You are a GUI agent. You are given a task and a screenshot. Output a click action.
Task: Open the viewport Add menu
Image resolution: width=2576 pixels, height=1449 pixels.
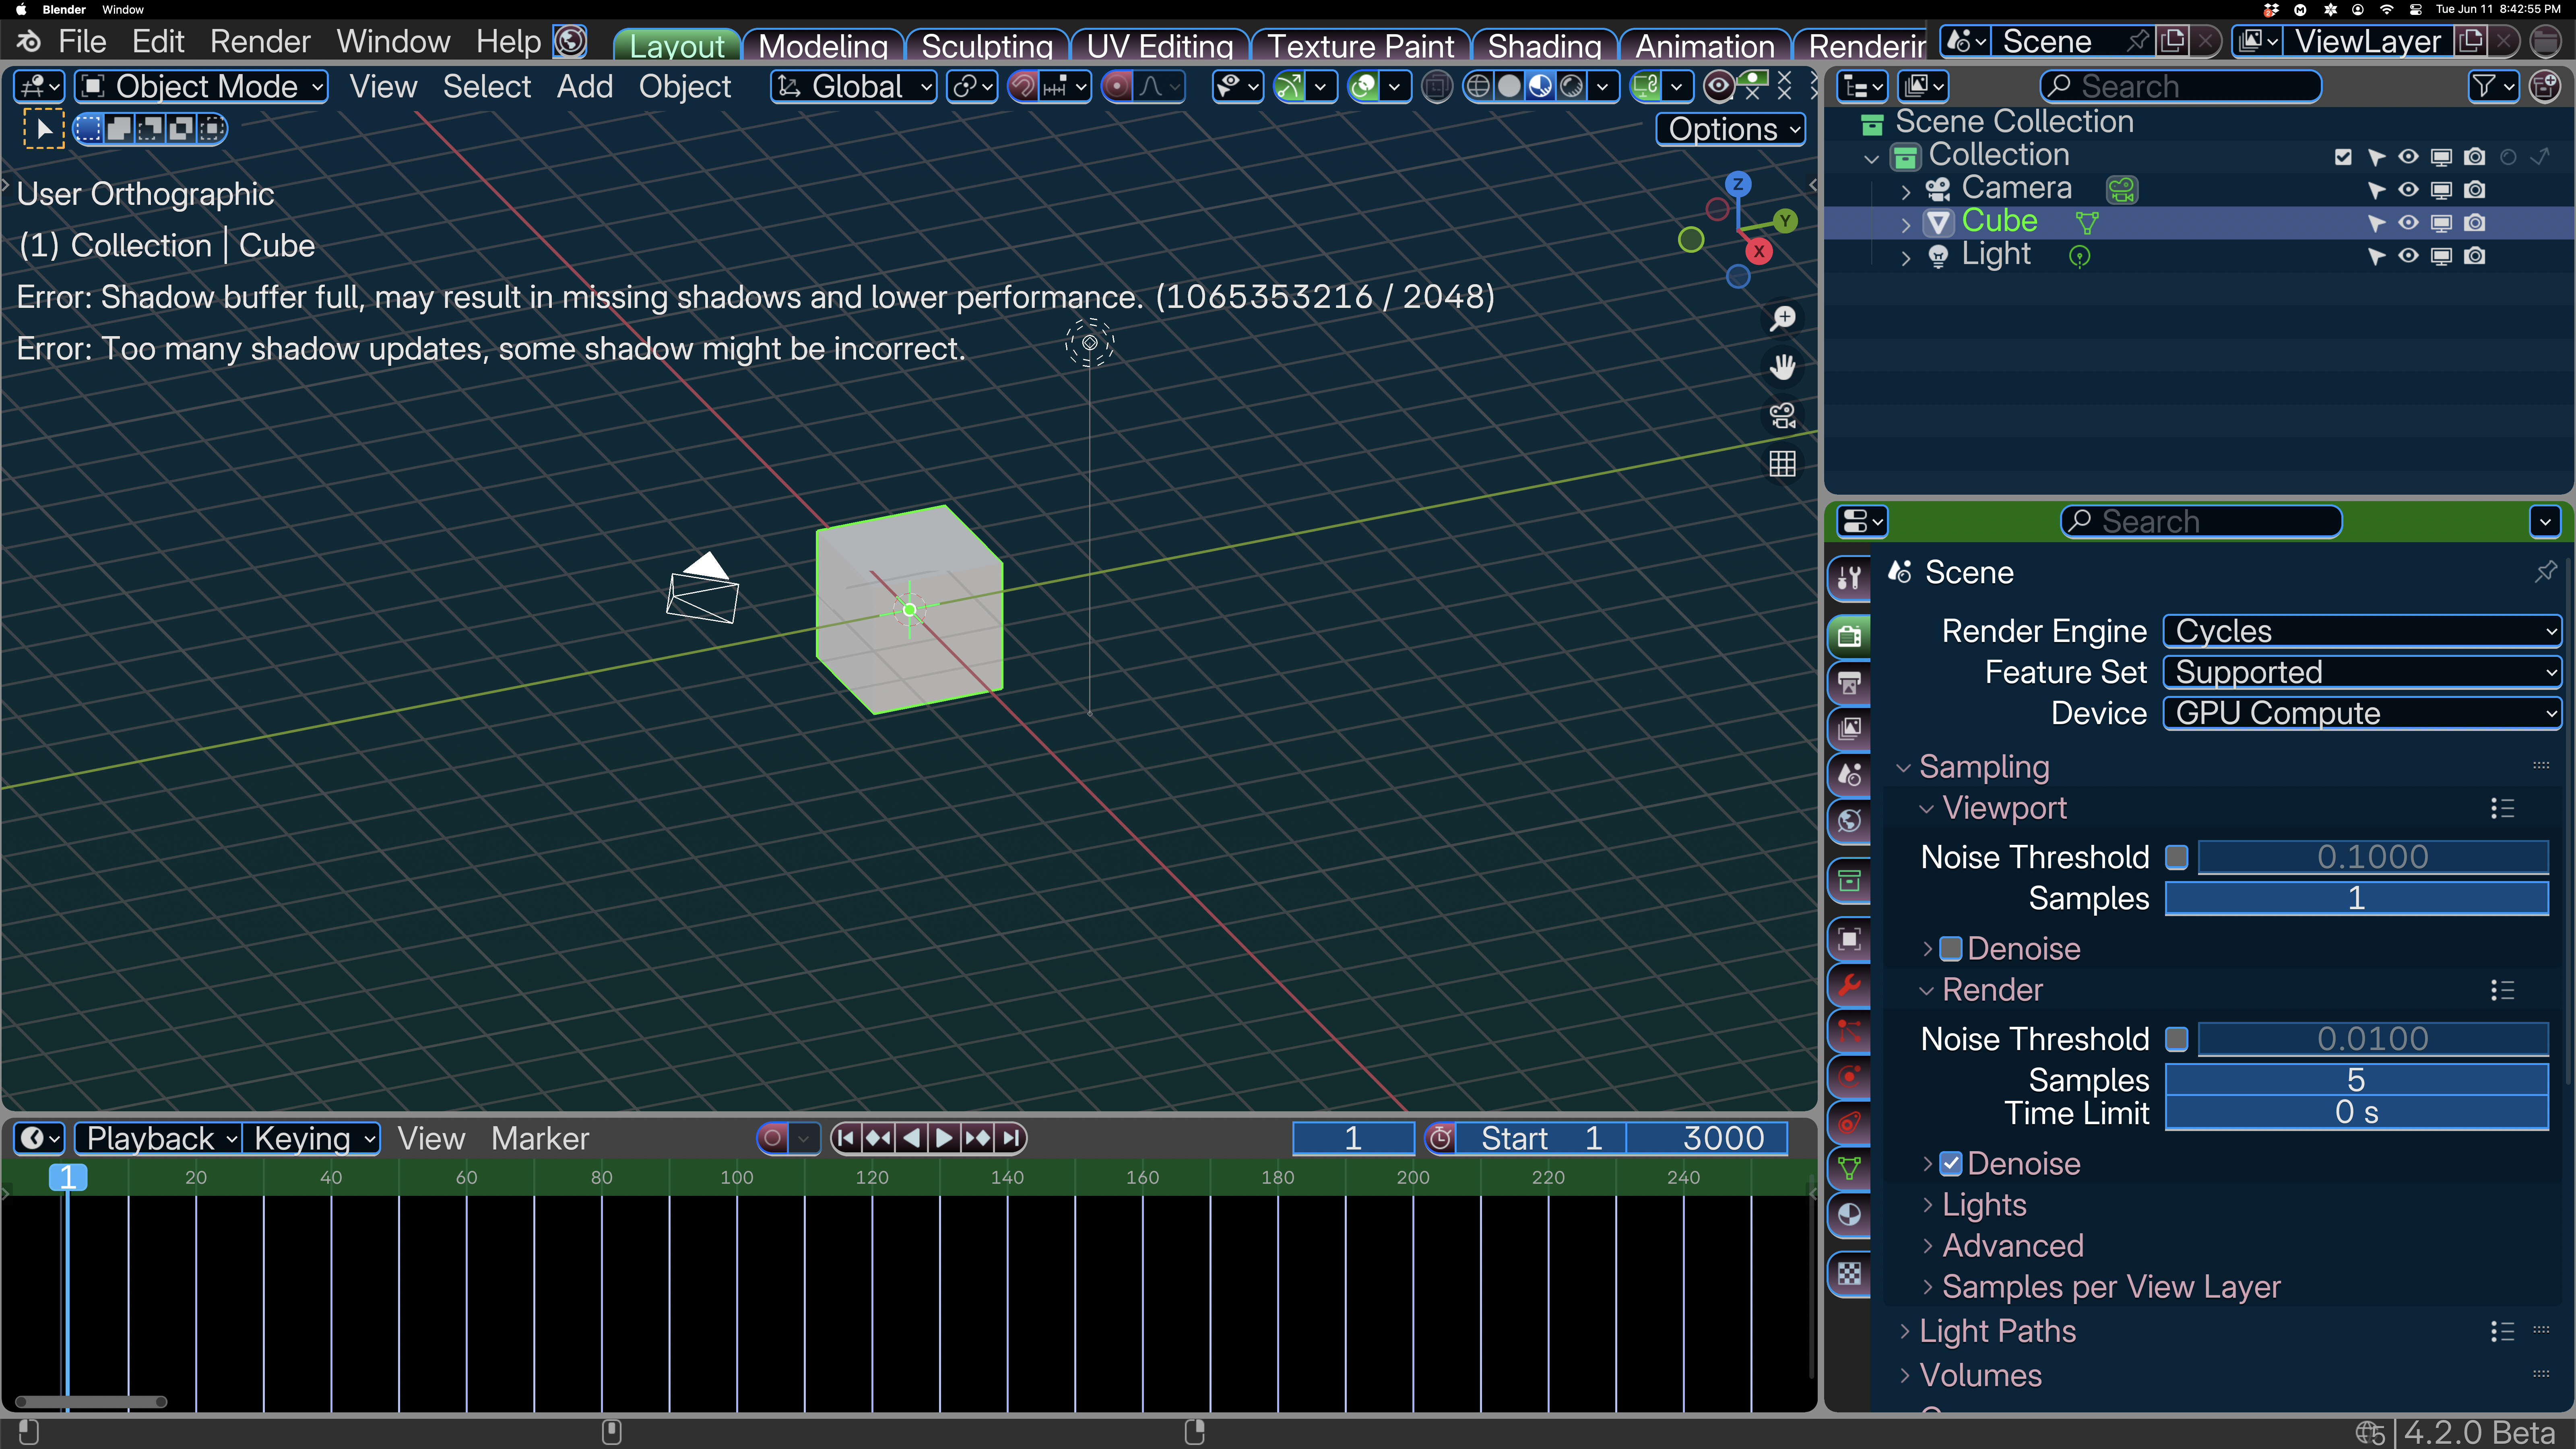pos(584,87)
